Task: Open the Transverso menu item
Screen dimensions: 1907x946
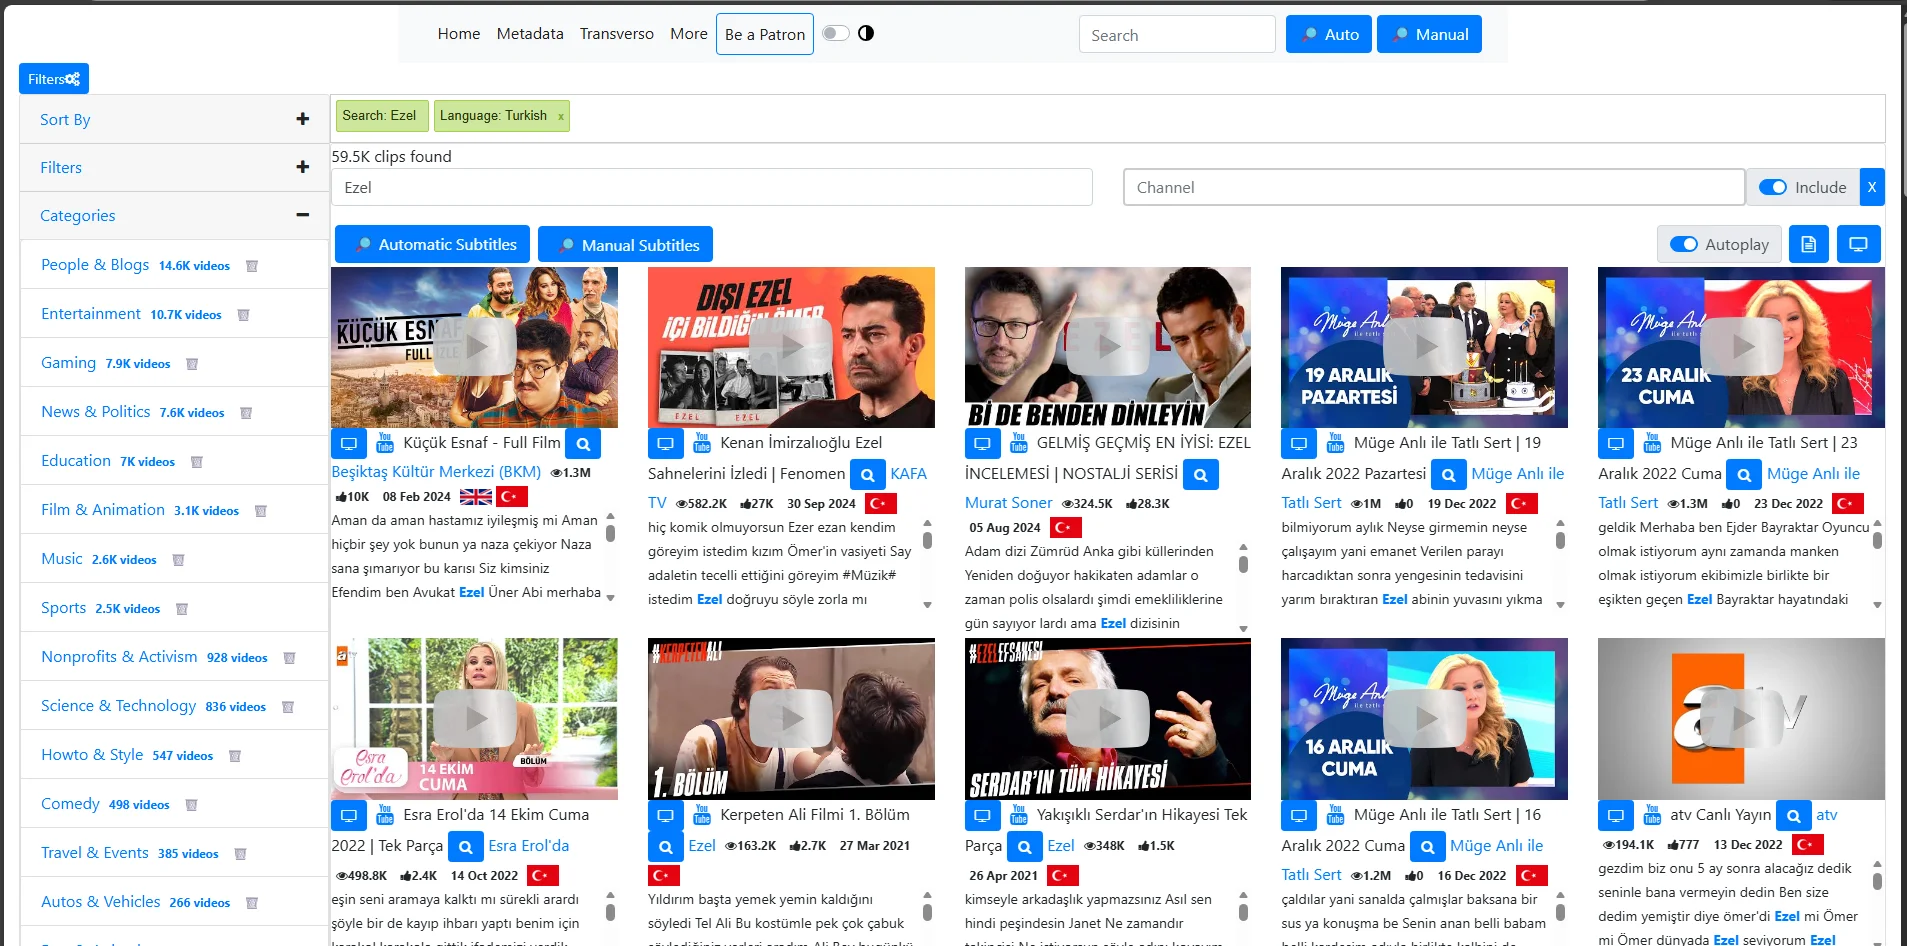Action: 617,33
